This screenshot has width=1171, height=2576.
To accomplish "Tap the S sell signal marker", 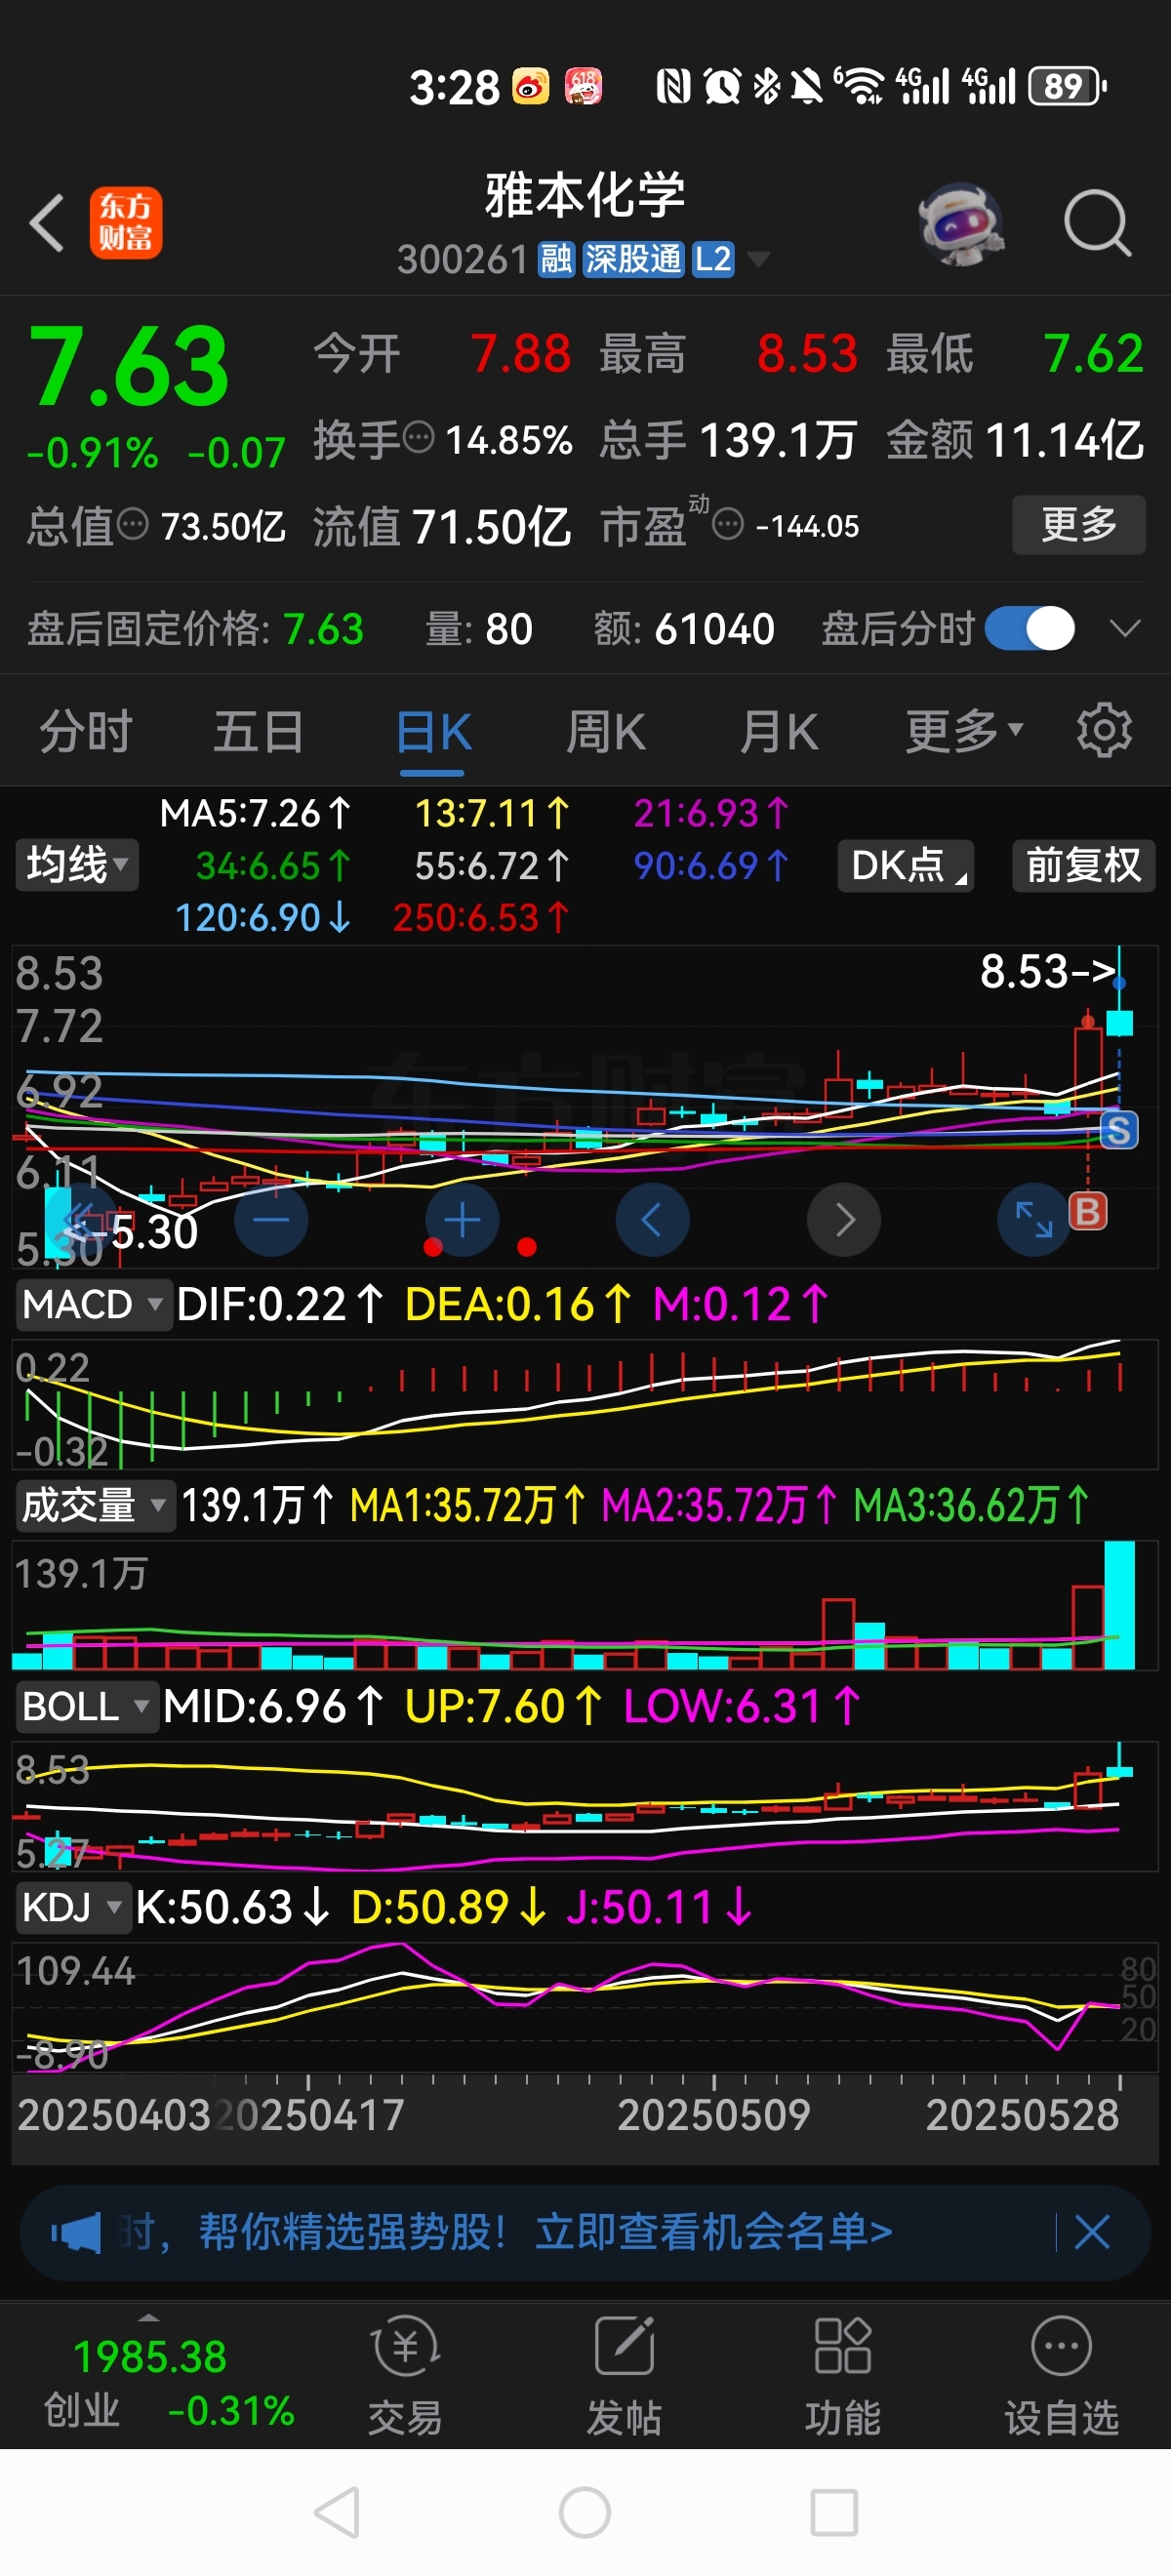I will [1119, 1130].
